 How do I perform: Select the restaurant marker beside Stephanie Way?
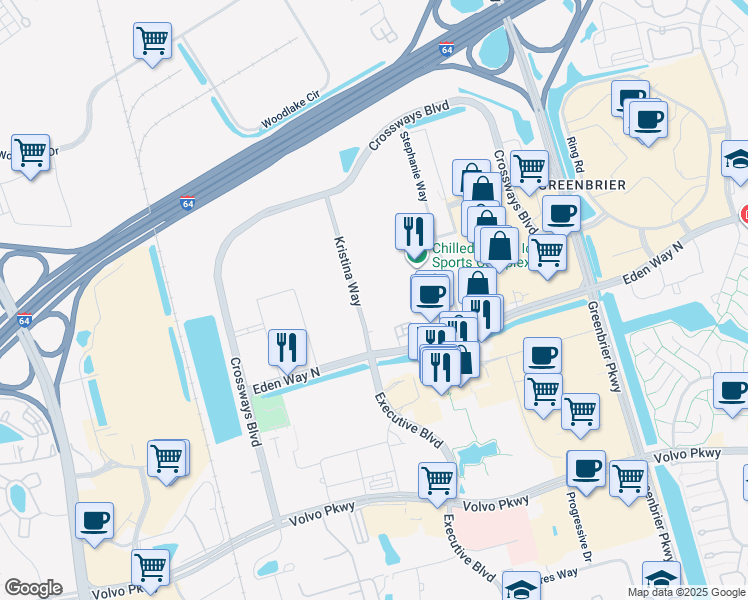coord(414,232)
